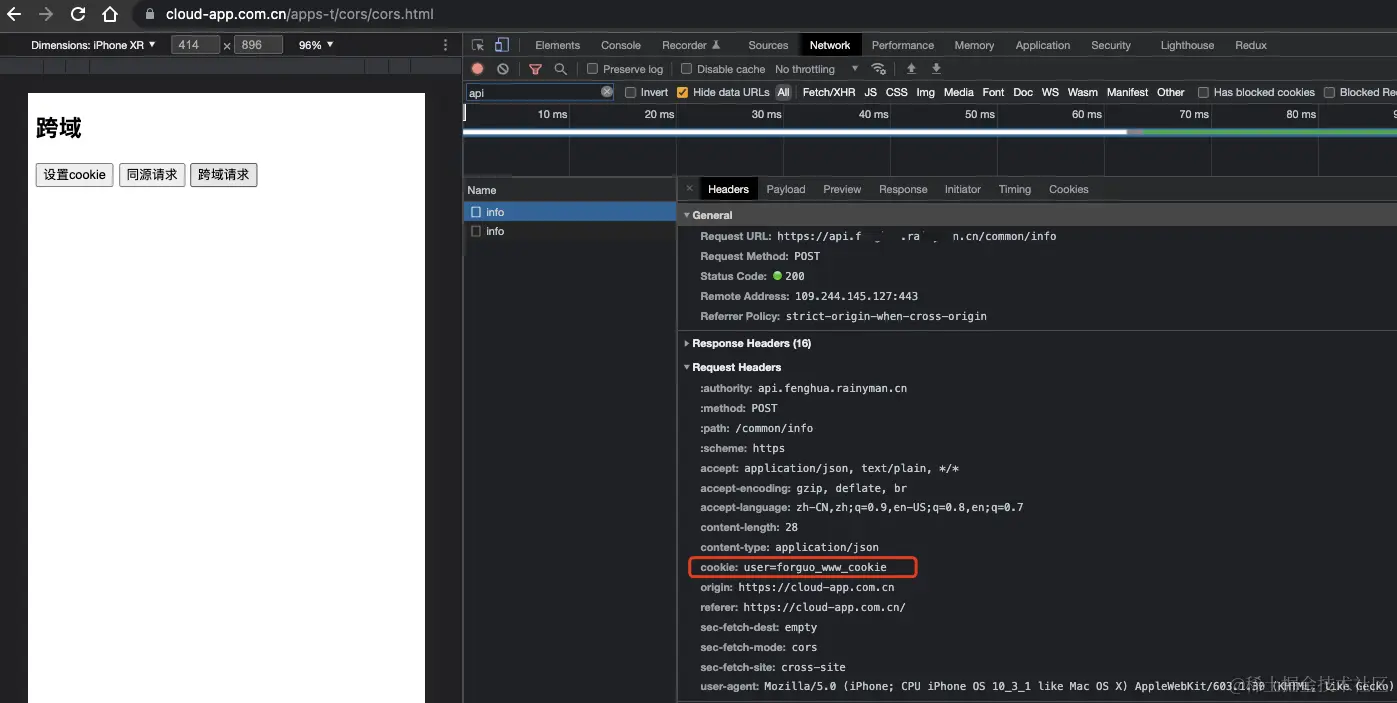The image size is (1397, 703).
Task: Uncheck Hide data URLs
Action: (x=682, y=92)
